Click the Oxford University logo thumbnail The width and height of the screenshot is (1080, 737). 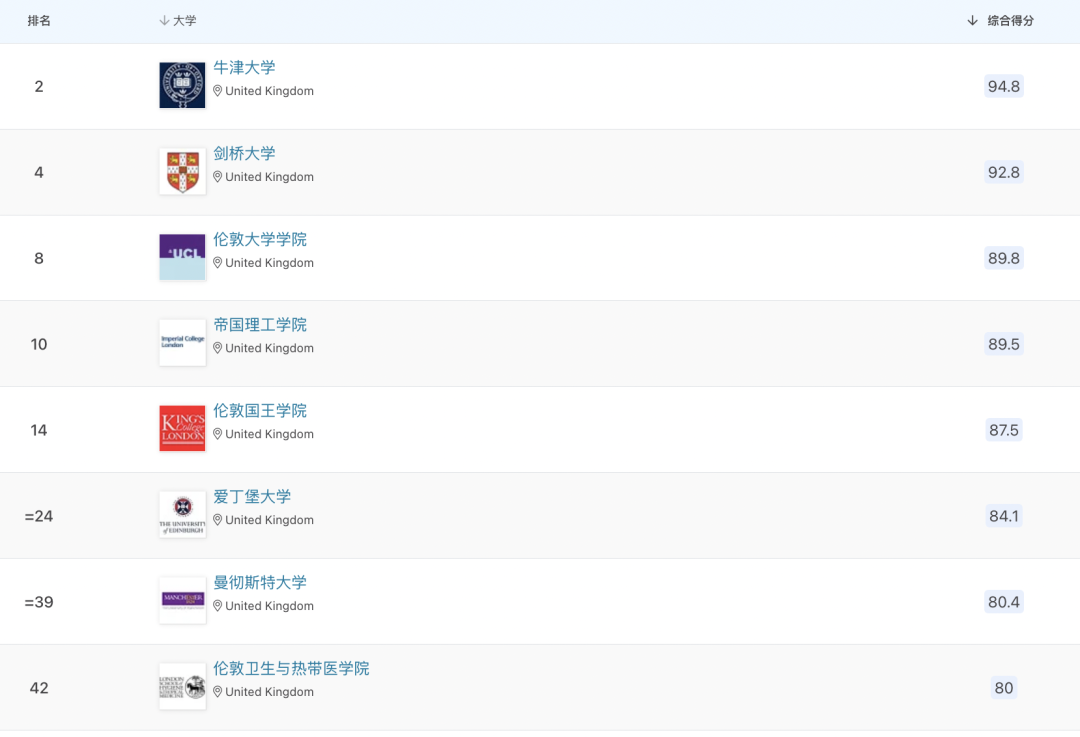click(183, 85)
